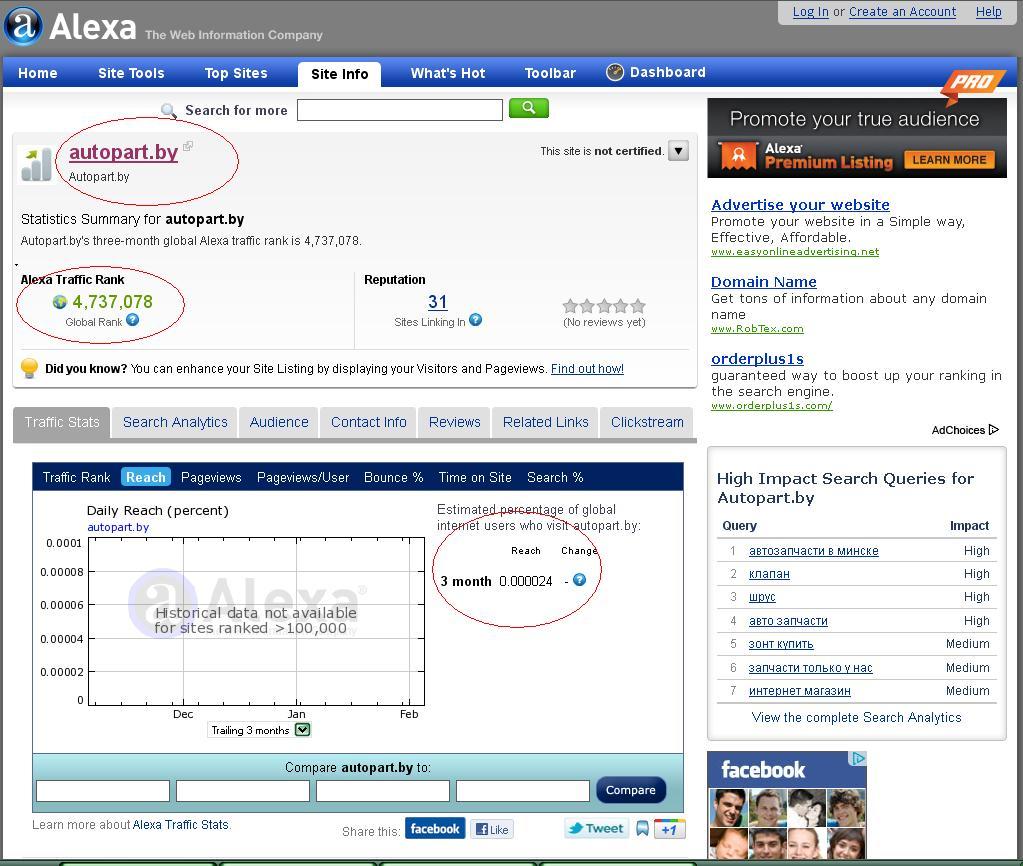Screen dimensions: 1023x866
Task: Select Time on Site chart tab
Action: [x=475, y=477]
